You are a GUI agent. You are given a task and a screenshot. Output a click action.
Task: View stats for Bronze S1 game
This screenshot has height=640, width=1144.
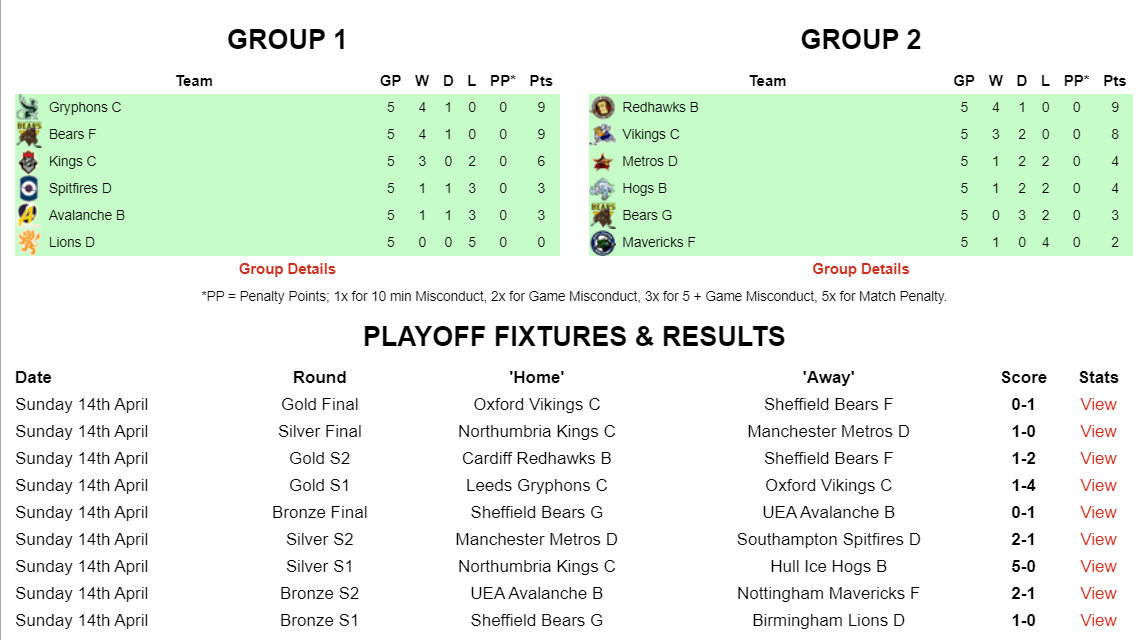(x=1098, y=620)
